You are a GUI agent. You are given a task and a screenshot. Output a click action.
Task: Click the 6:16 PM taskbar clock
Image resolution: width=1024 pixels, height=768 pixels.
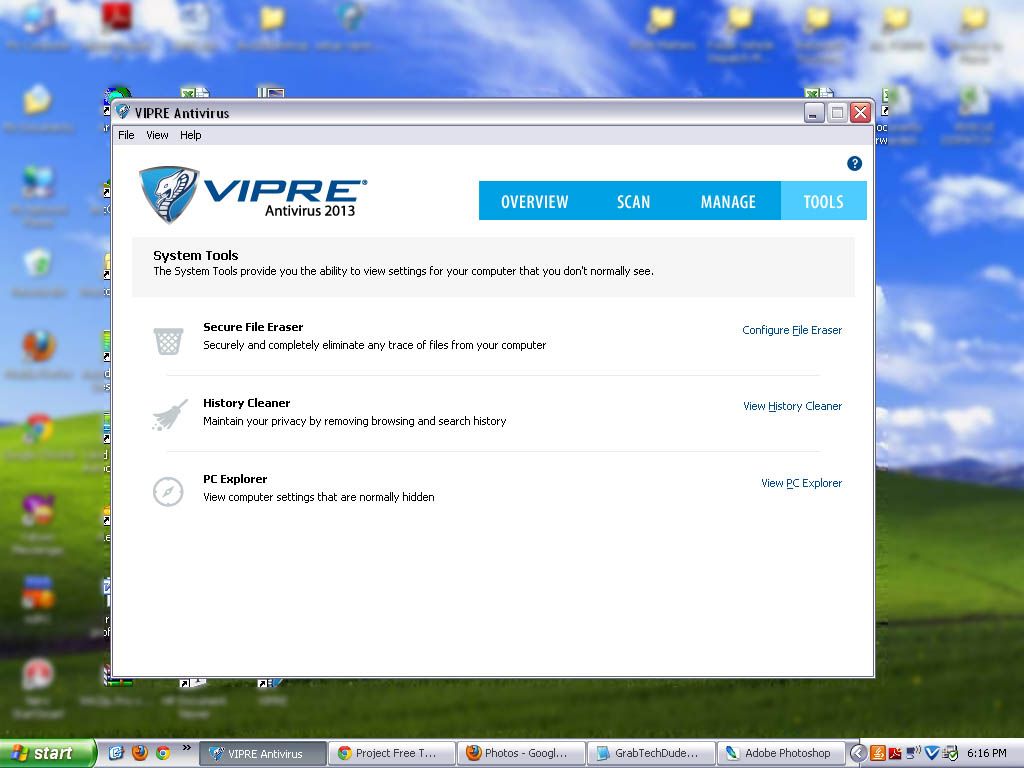[986, 753]
